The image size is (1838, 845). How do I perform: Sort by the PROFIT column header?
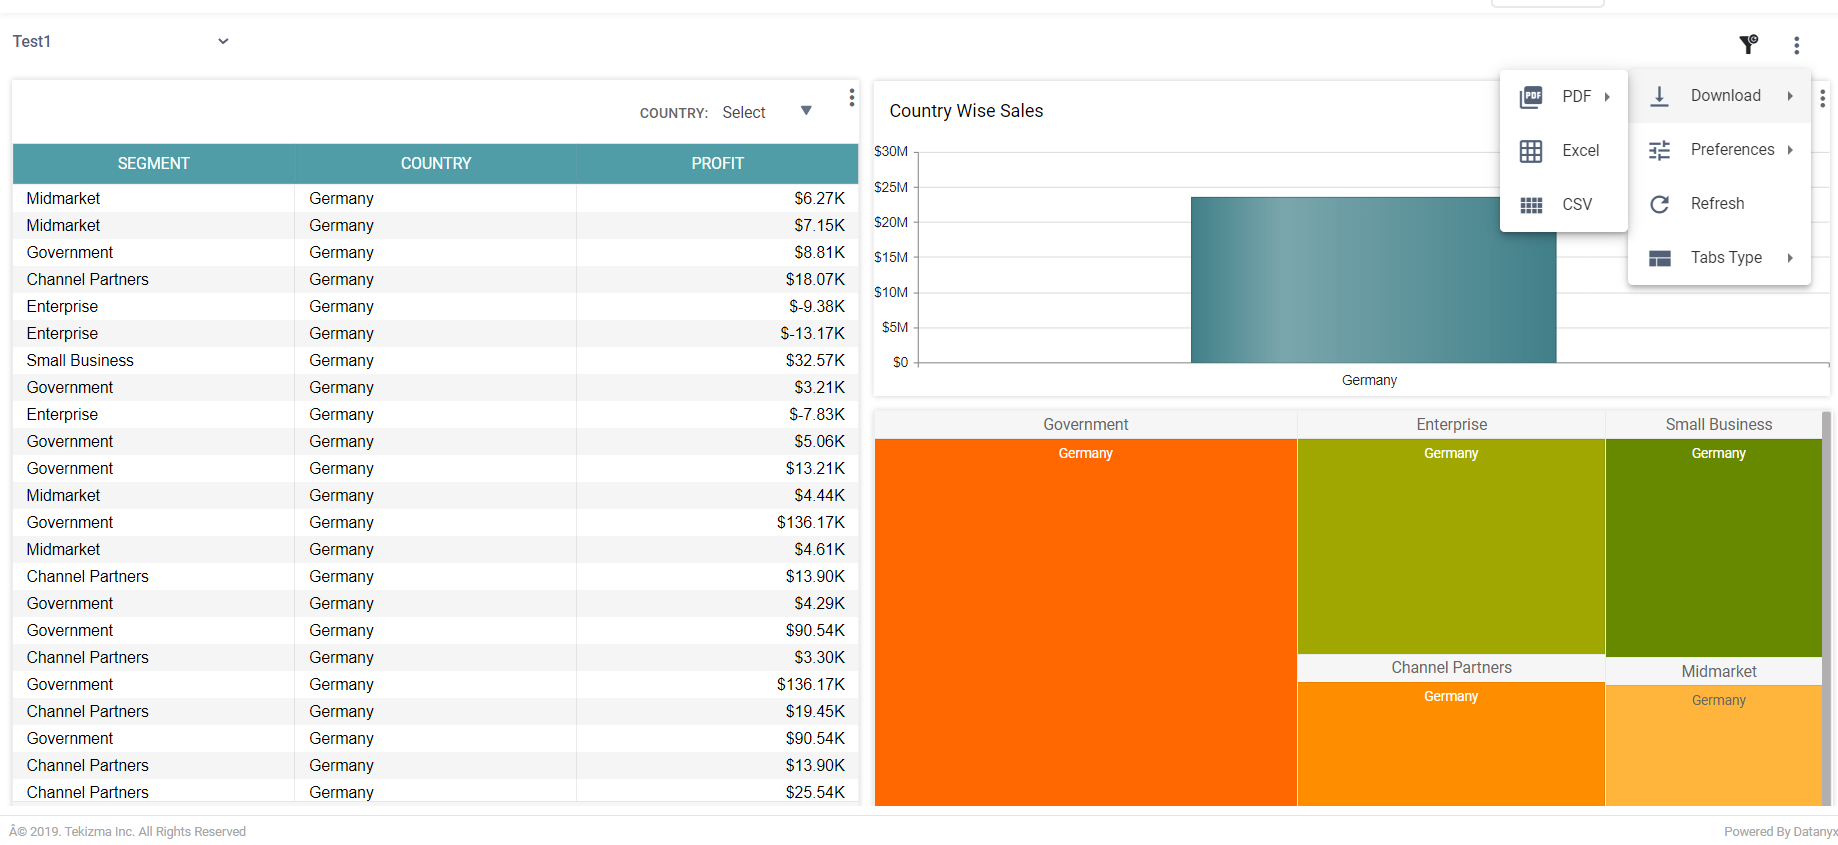(717, 163)
